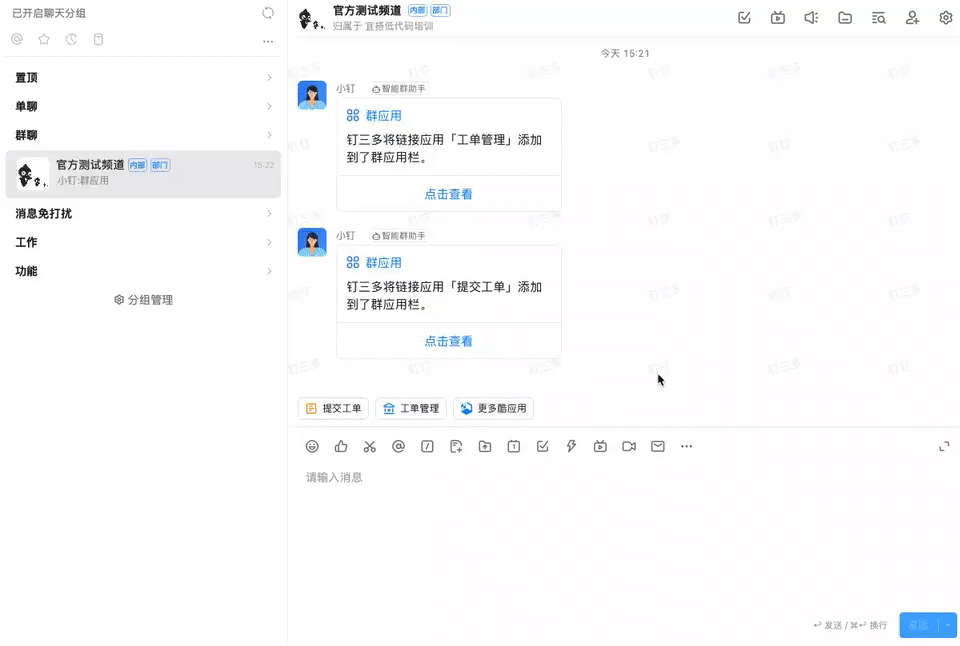
Task: Open the group announcement speaker icon
Action: click(x=811, y=18)
